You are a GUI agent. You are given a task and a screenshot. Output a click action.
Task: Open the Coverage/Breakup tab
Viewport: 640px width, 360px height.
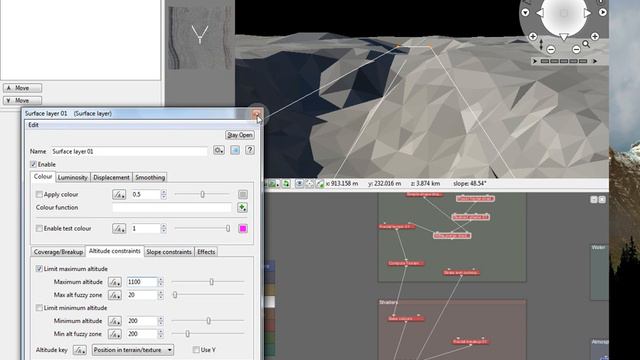(x=58, y=252)
